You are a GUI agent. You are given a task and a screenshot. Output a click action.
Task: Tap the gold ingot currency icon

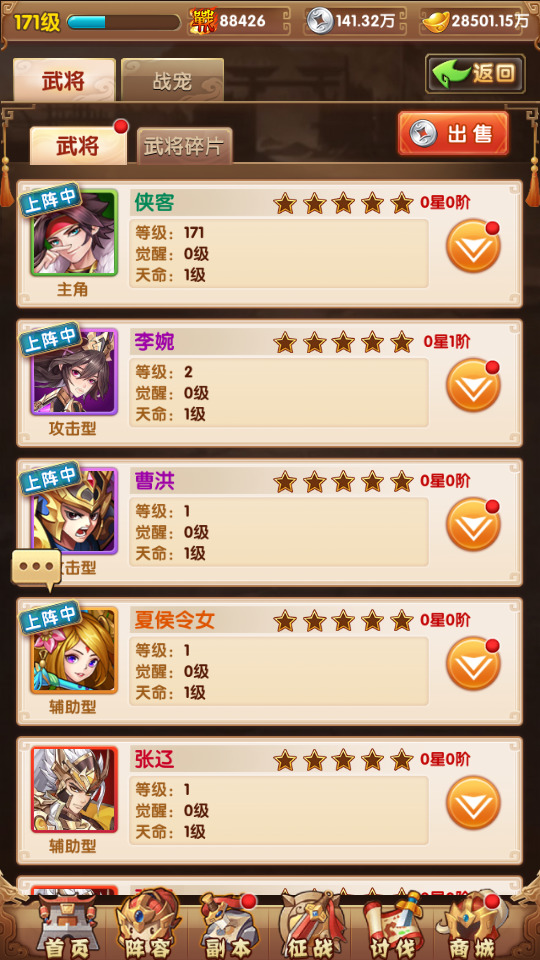435,21
